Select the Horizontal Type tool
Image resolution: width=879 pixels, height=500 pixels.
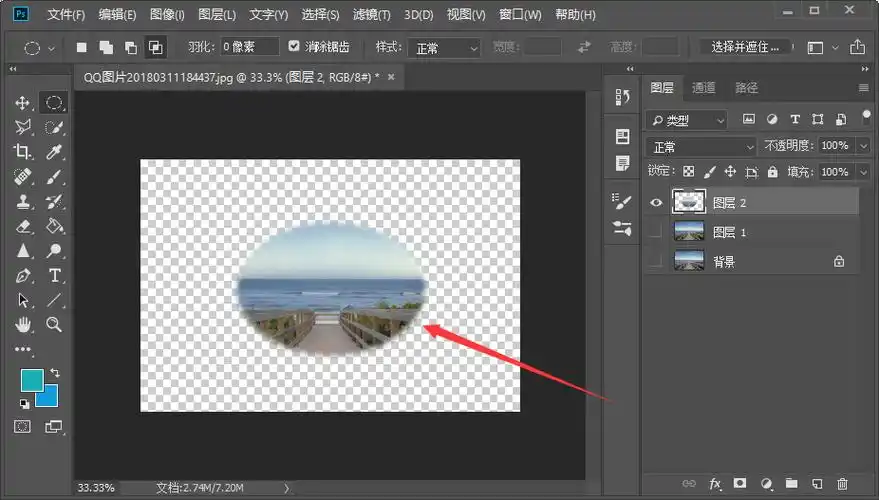(55, 275)
